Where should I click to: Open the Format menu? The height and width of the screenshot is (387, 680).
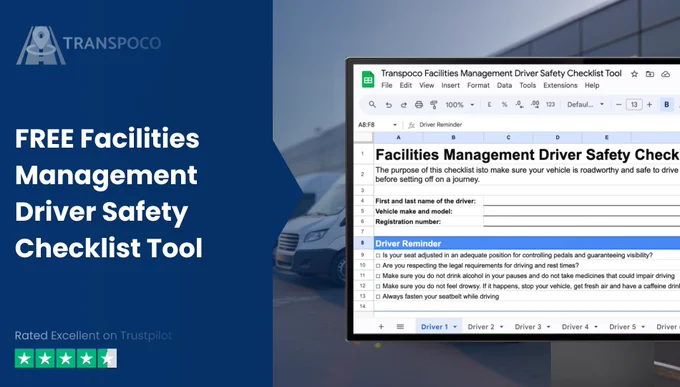(478, 85)
